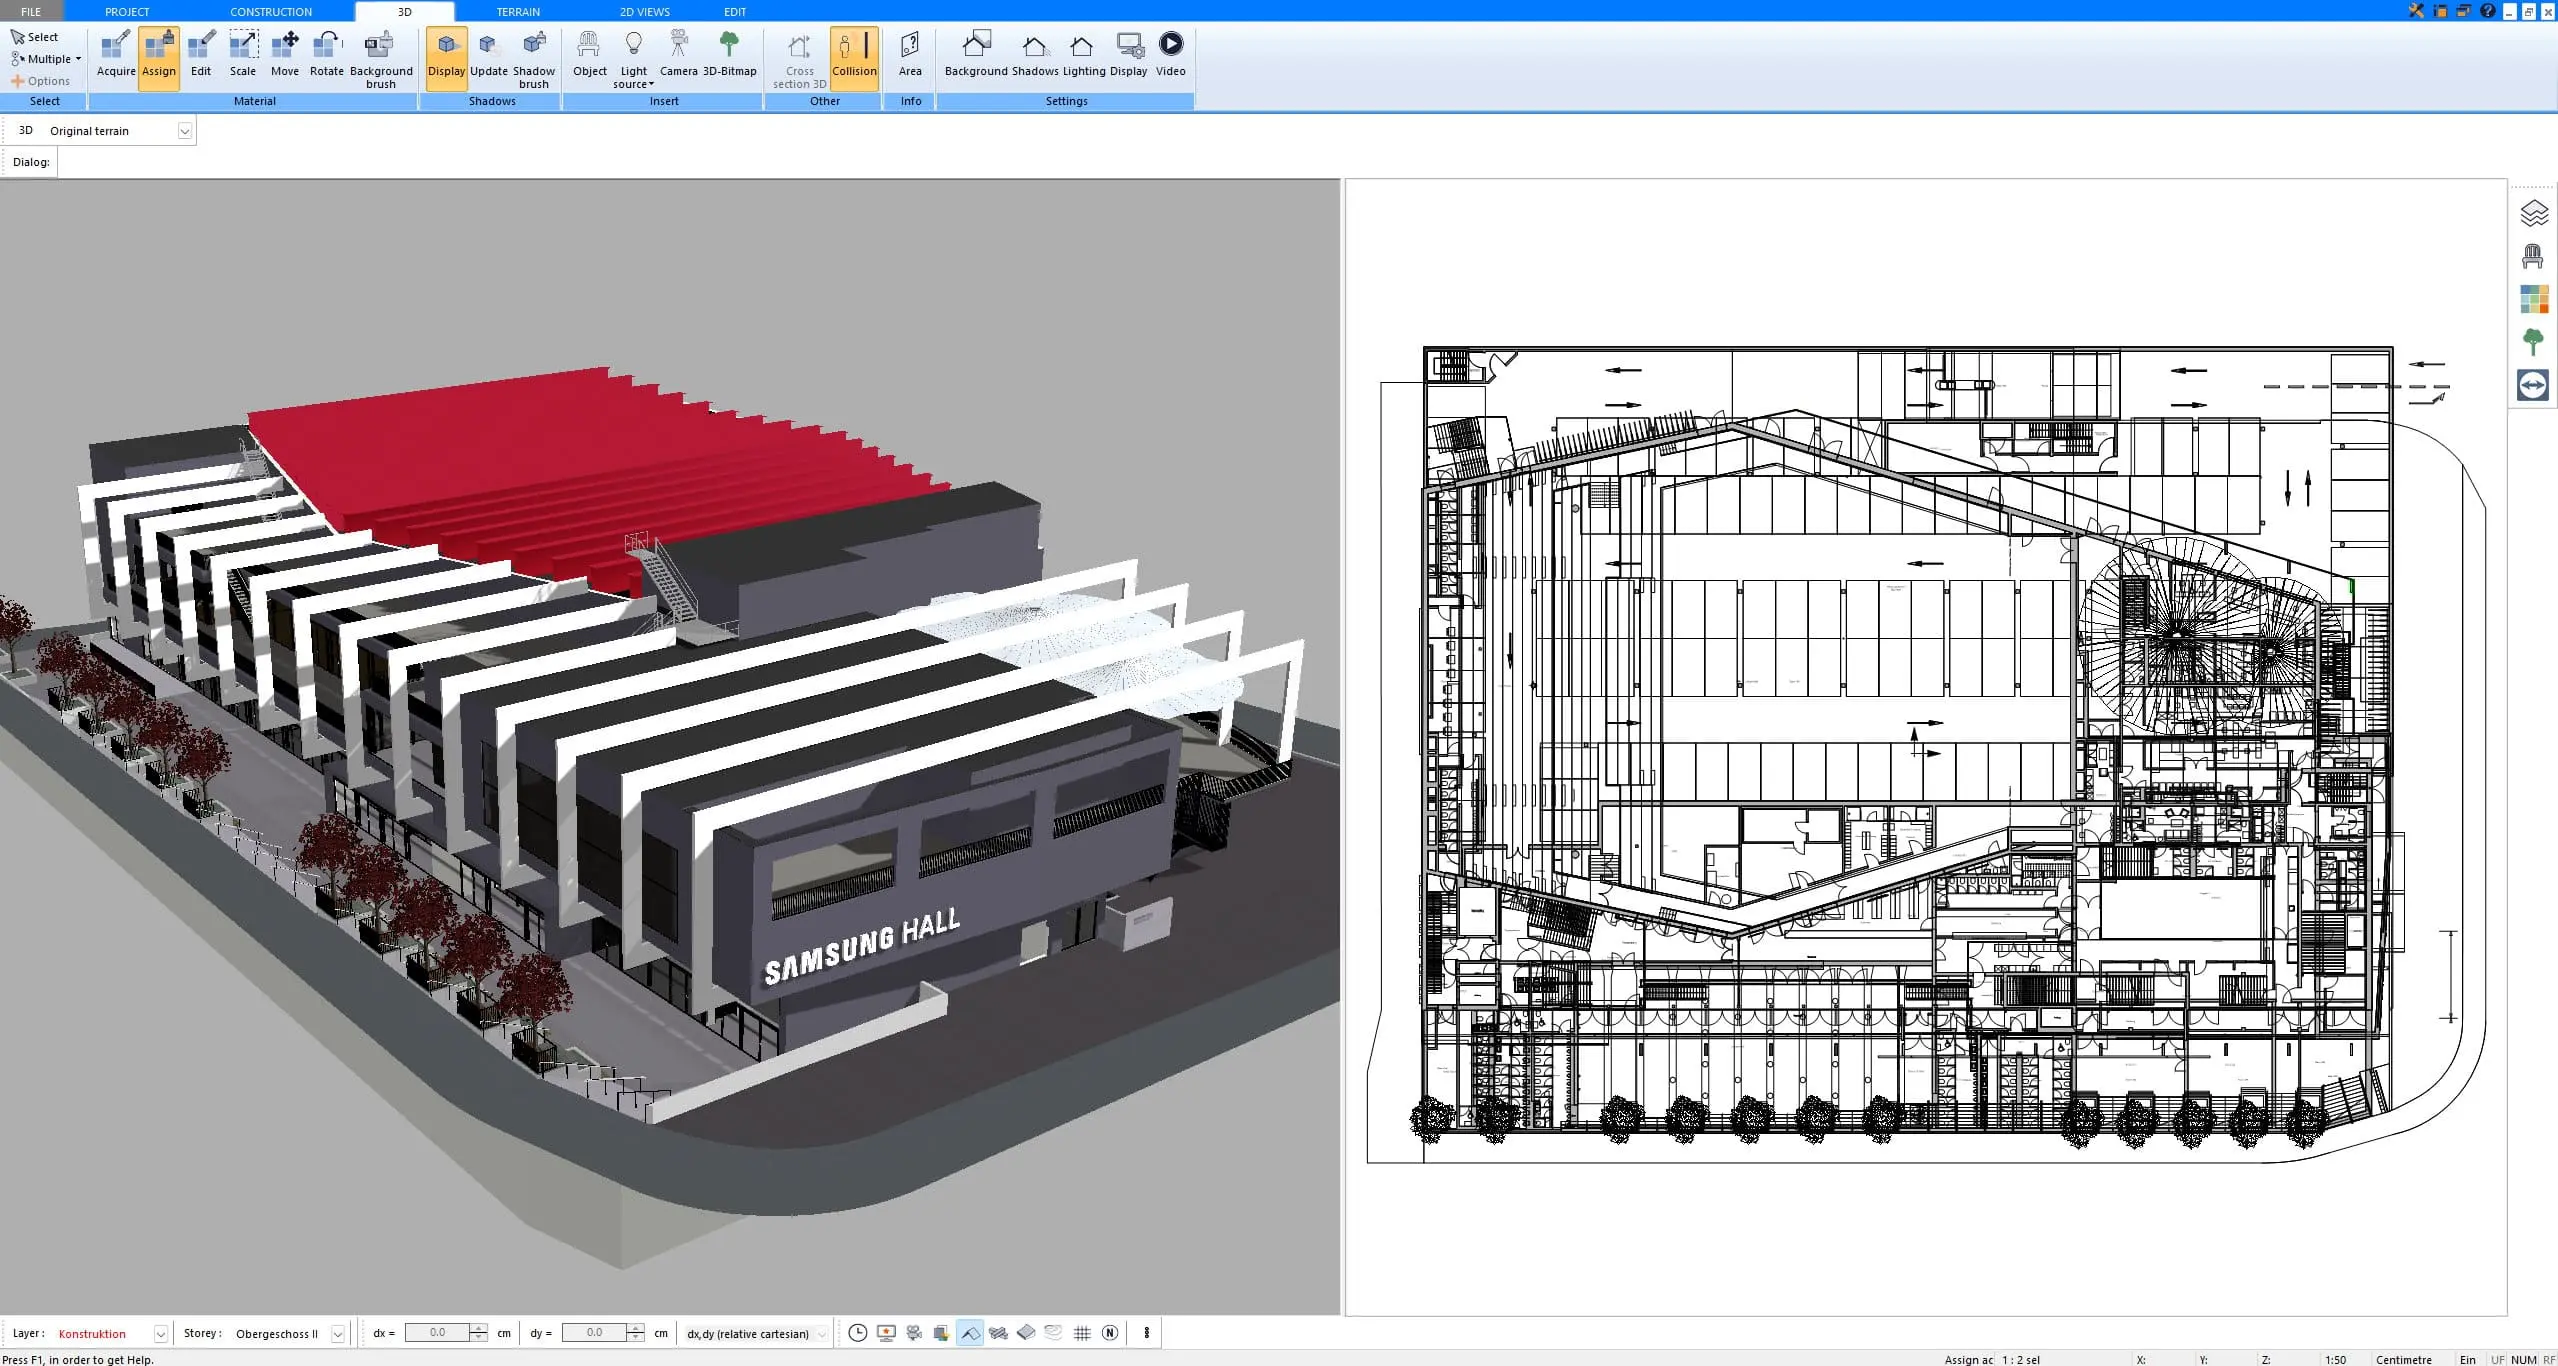Switch to the TERRAIN tab
This screenshot has height=1366, width=2558.
click(518, 11)
